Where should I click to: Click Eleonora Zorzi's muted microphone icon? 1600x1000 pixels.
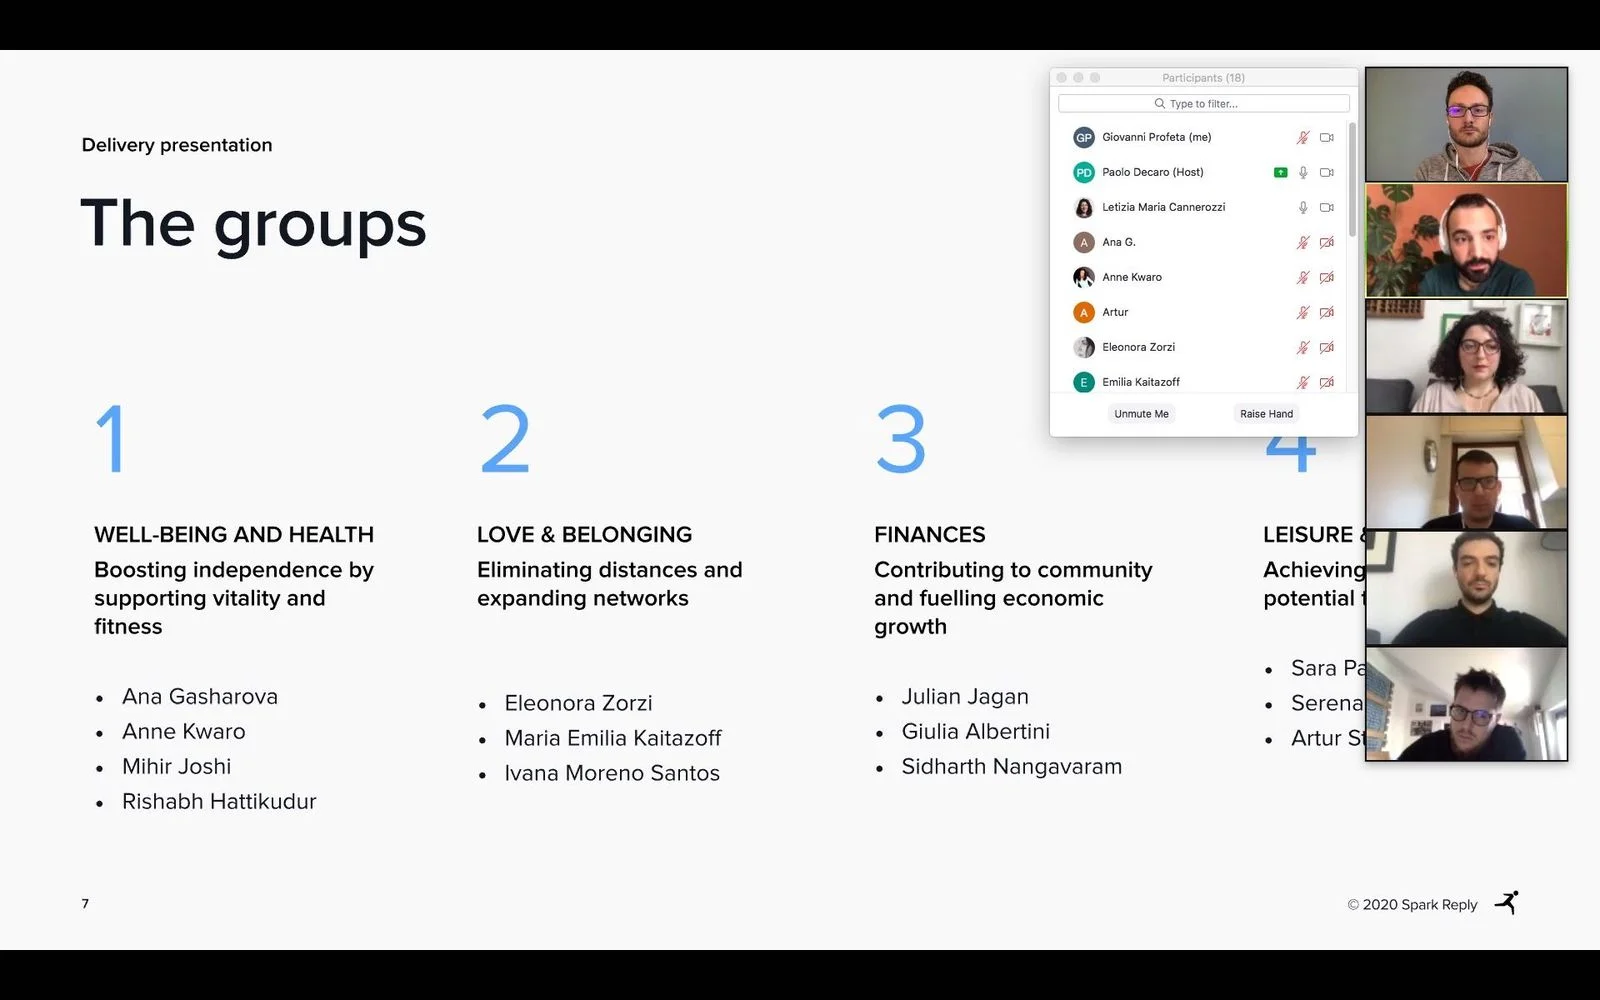[x=1303, y=348]
